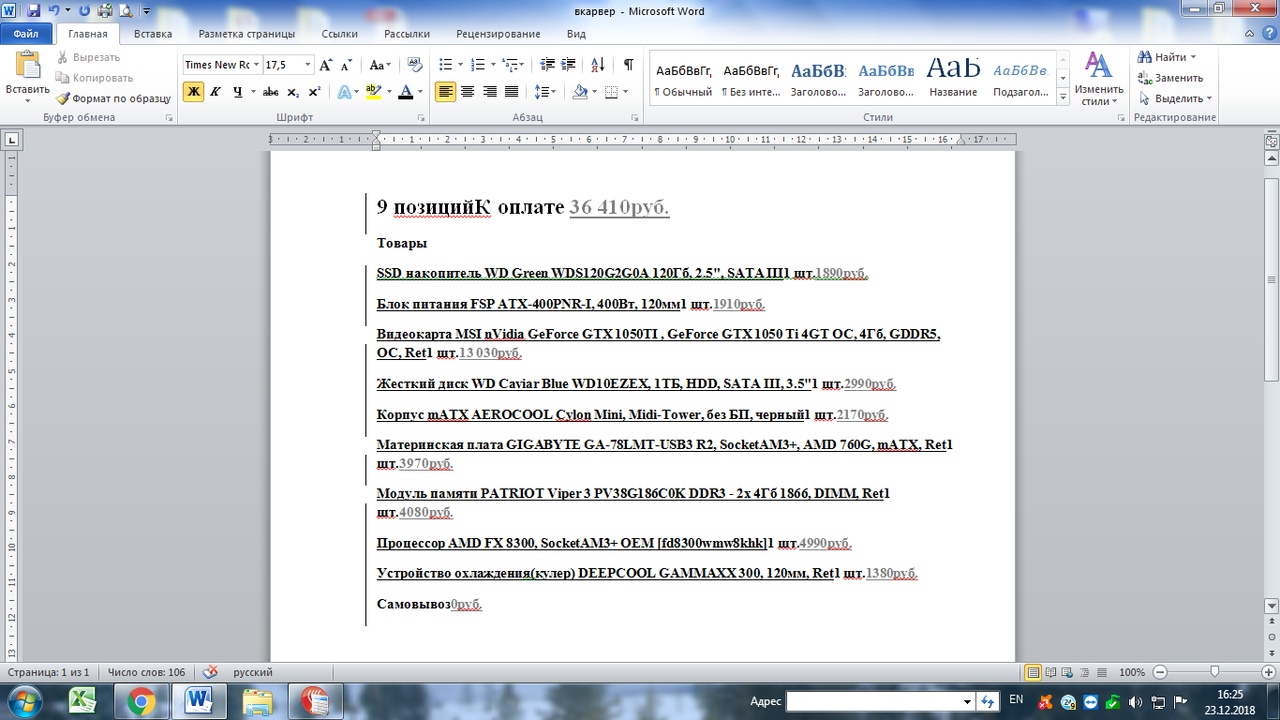The width and height of the screenshot is (1280, 720).
Task: Switch to the Рассылки tab
Action: [407, 34]
